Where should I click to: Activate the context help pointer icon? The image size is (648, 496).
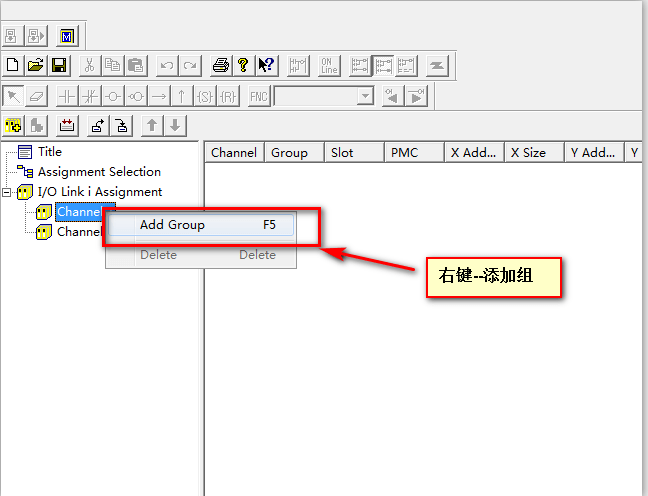pos(266,66)
